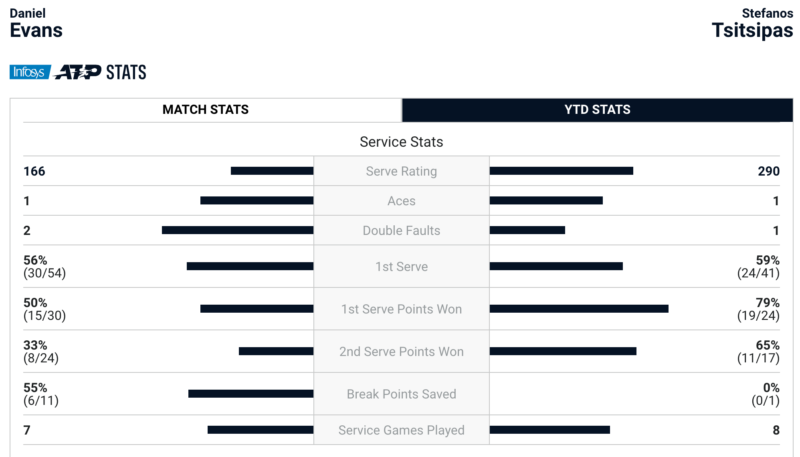This screenshot has height=457, width=800.
Task: Click the Infosys logo badge
Action: pyautogui.click(x=30, y=72)
